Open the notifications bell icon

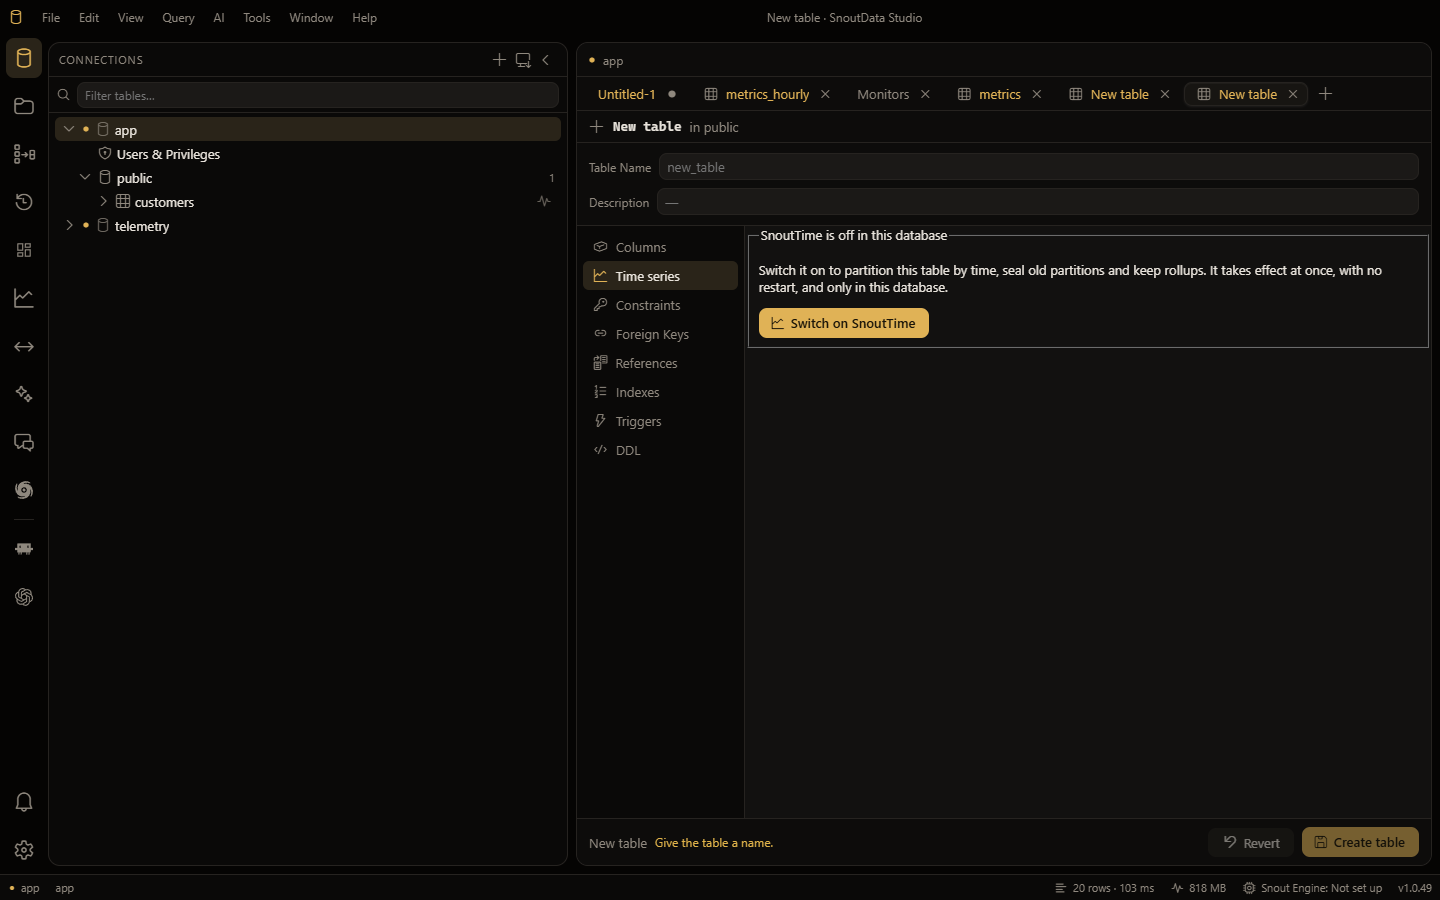coord(24,802)
